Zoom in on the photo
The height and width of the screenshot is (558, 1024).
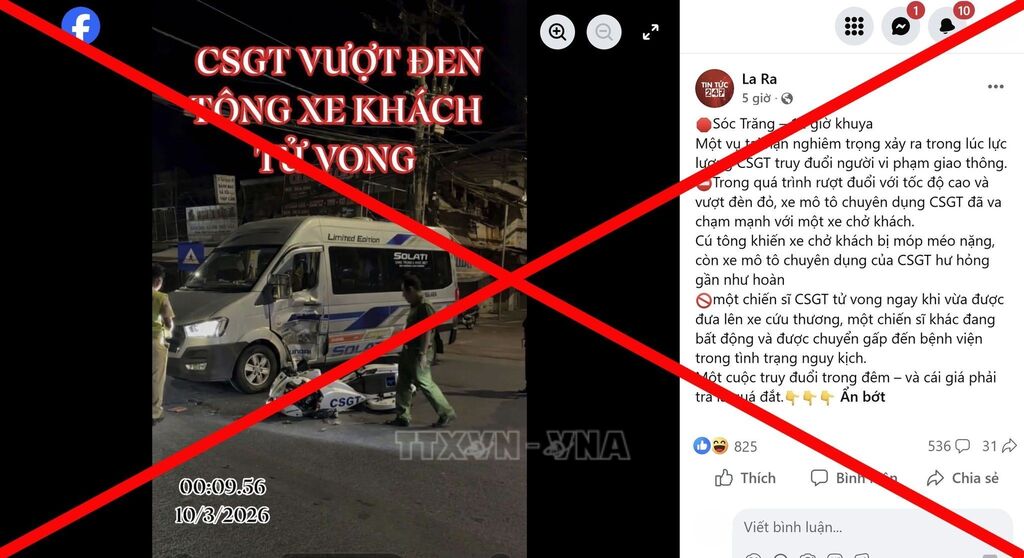(x=557, y=31)
